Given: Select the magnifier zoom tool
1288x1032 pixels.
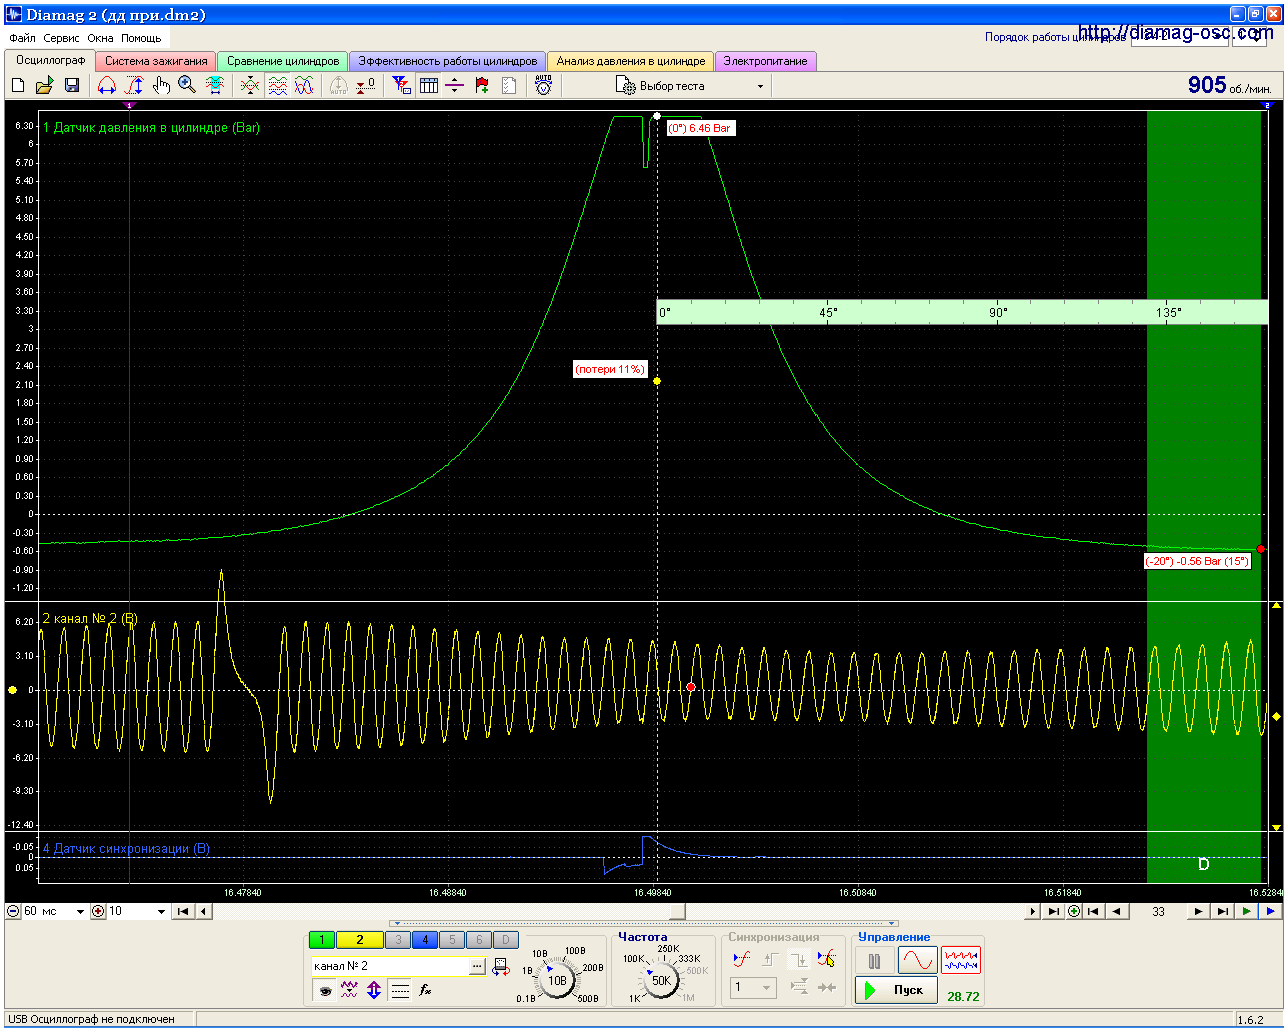Looking at the screenshot, I should [187, 86].
